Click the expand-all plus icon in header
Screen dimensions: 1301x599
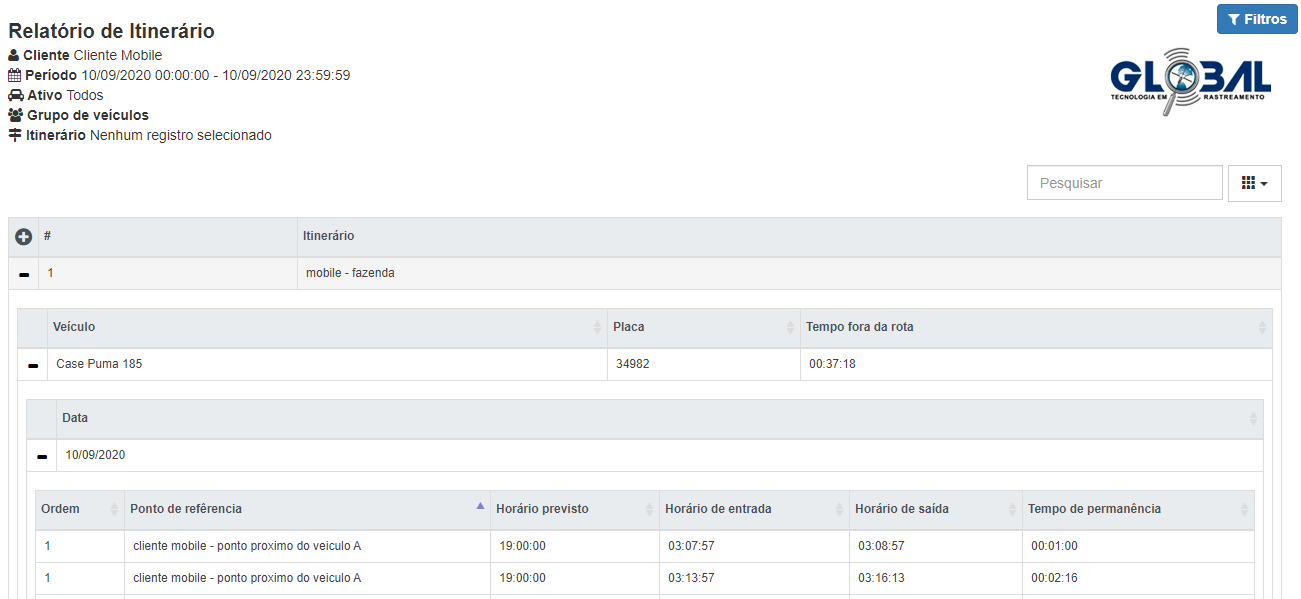pos(24,237)
